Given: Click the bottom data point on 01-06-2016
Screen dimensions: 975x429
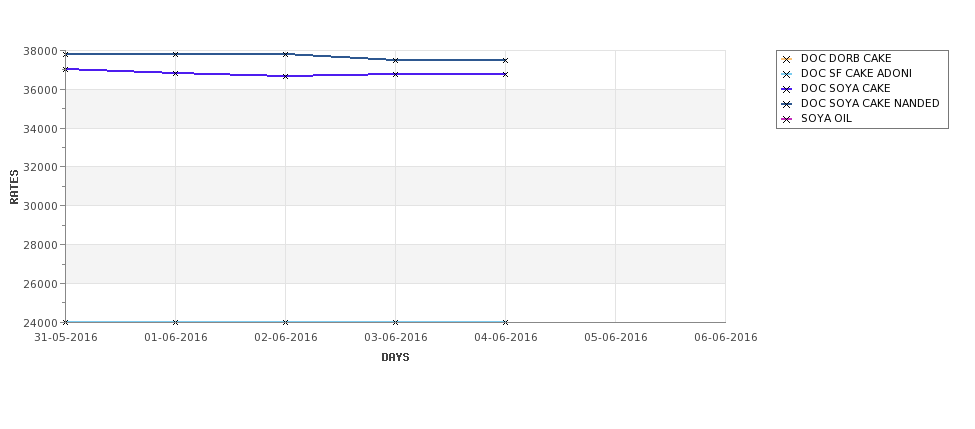Looking at the screenshot, I should pyautogui.click(x=175, y=322).
